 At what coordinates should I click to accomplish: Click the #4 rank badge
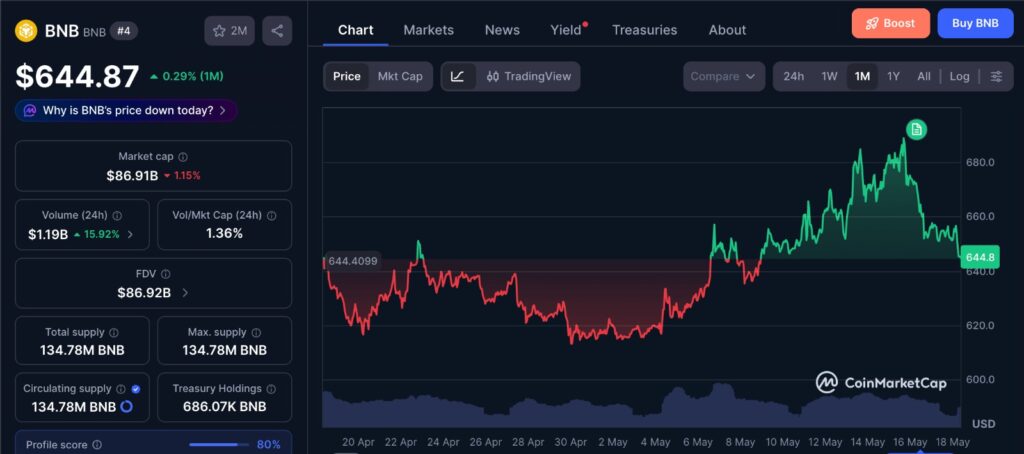123,31
